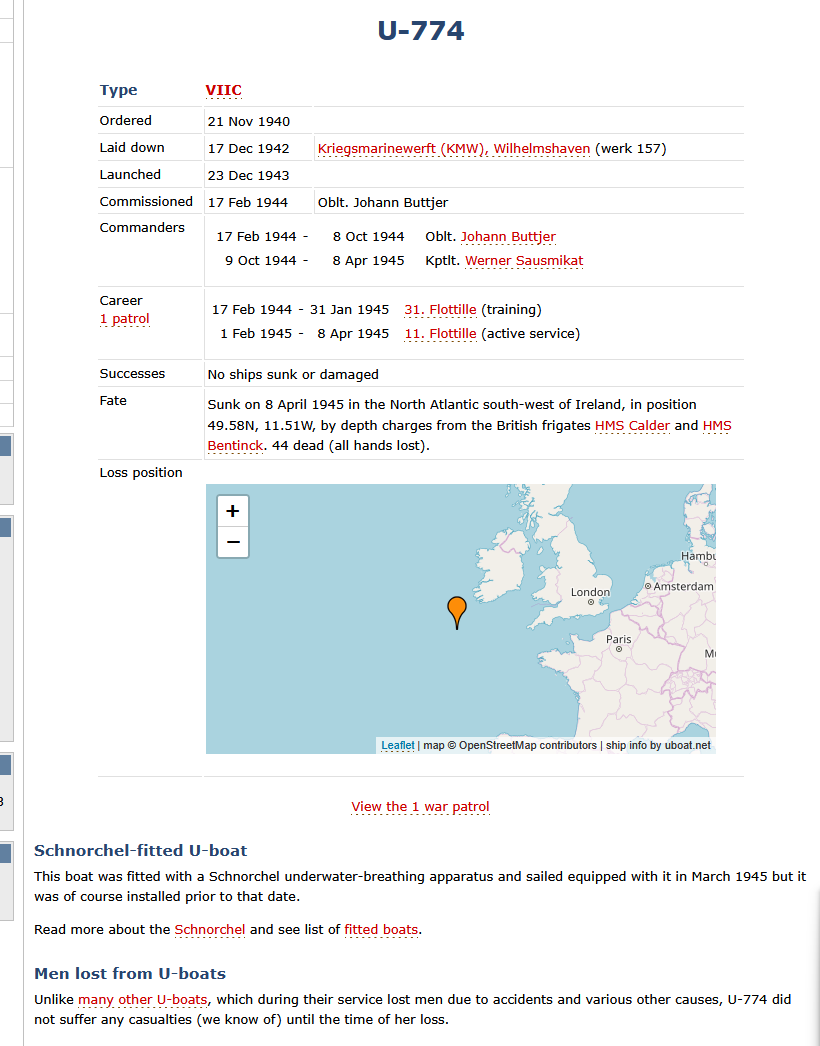Follow the 1 patrol link
820x1046 pixels.
pyautogui.click(x=125, y=319)
